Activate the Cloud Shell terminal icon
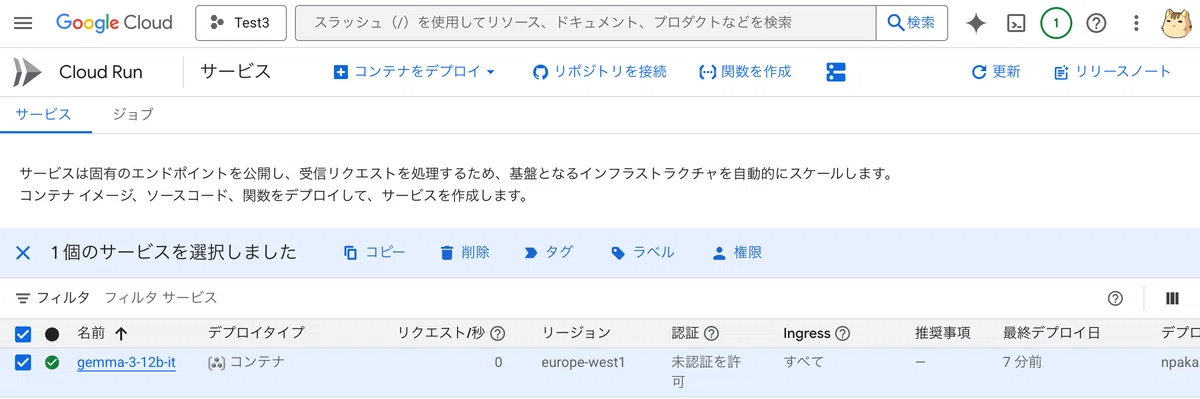The image size is (1200, 399). [1016, 23]
